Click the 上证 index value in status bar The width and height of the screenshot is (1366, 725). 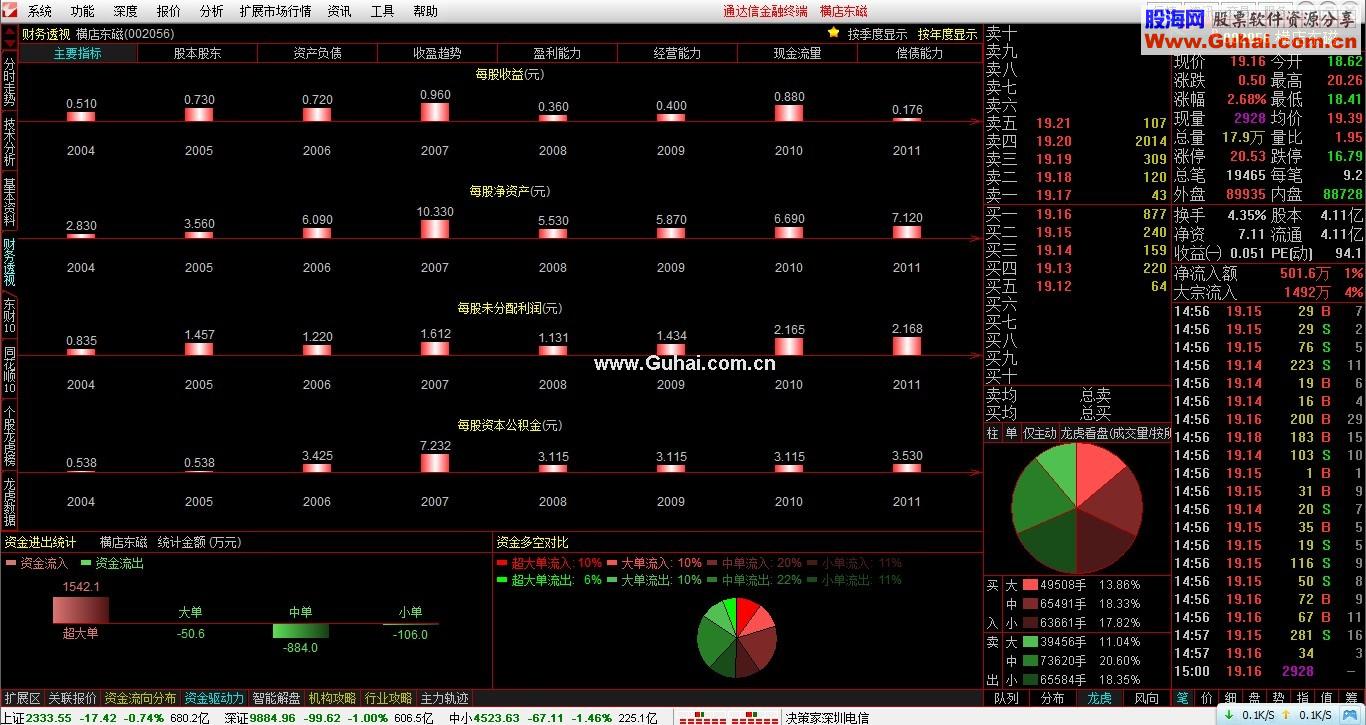point(48,717)
